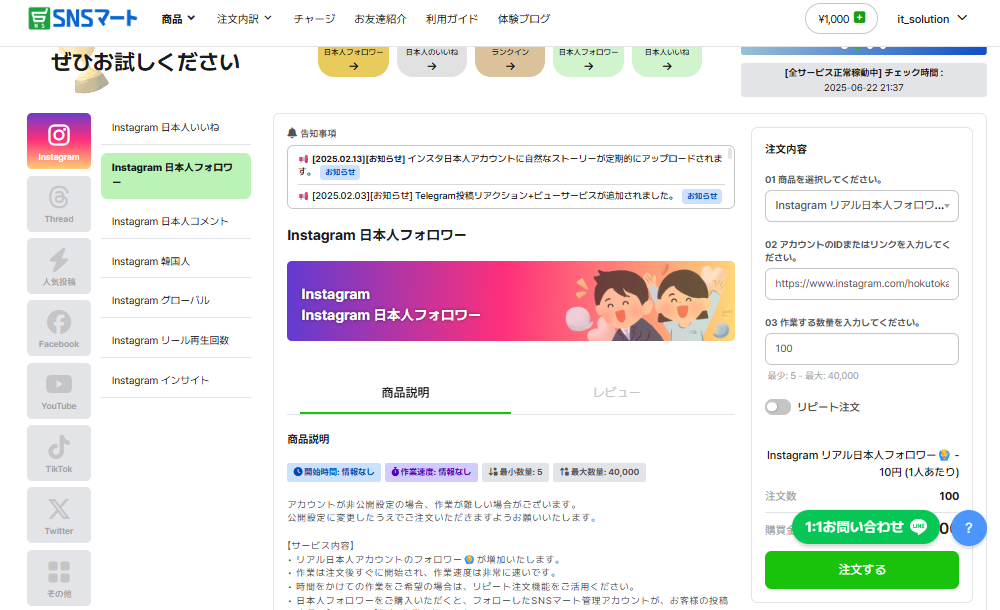Click the LINE icon in contact button
This screenshot has width=1000, height=610.
[x=918, y=526]
